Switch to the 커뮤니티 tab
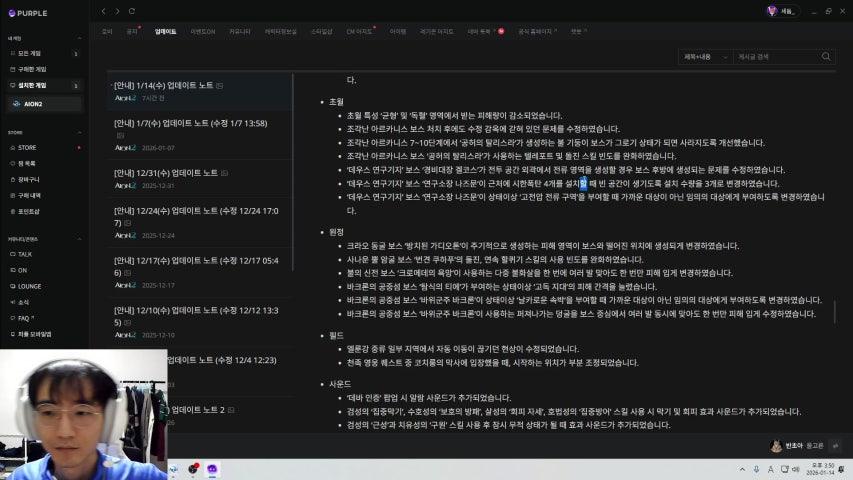Viewport: 853px width, 480px height. [240, 32]
